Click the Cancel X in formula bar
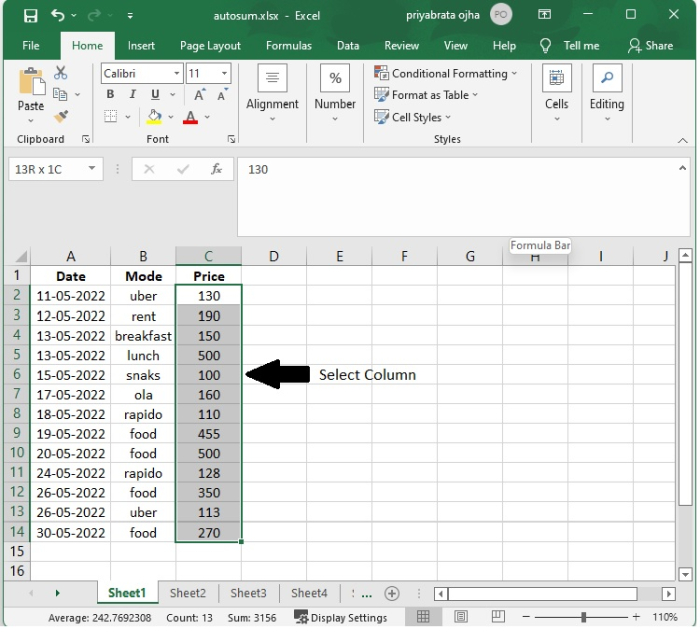 [149, 169]
